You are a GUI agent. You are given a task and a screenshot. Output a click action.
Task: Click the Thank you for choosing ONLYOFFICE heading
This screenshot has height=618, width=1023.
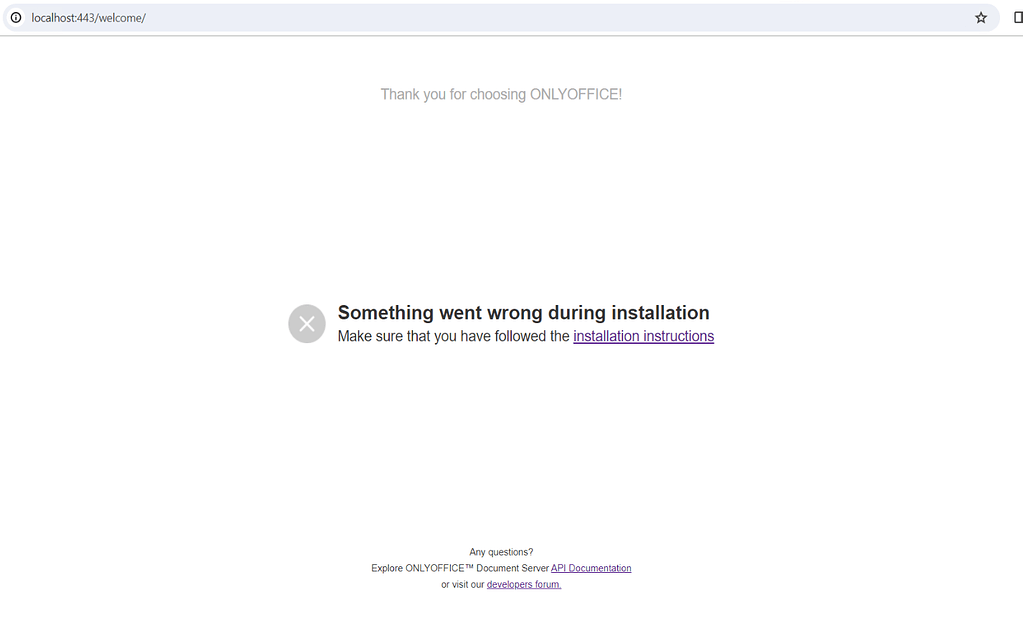point(500,93)
